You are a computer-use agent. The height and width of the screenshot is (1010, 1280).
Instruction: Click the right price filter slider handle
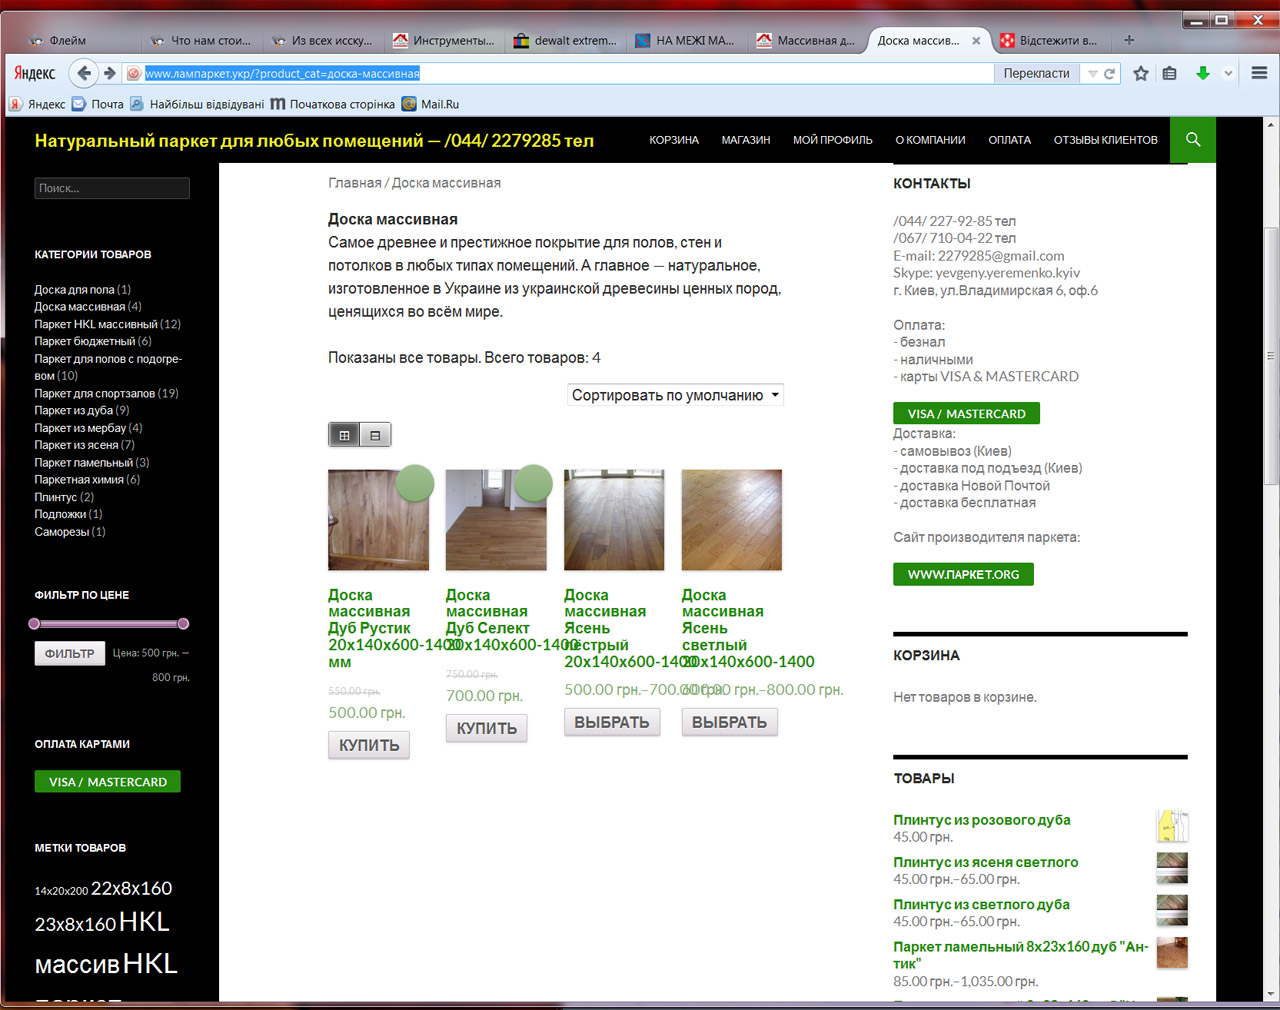click(183, 623)
